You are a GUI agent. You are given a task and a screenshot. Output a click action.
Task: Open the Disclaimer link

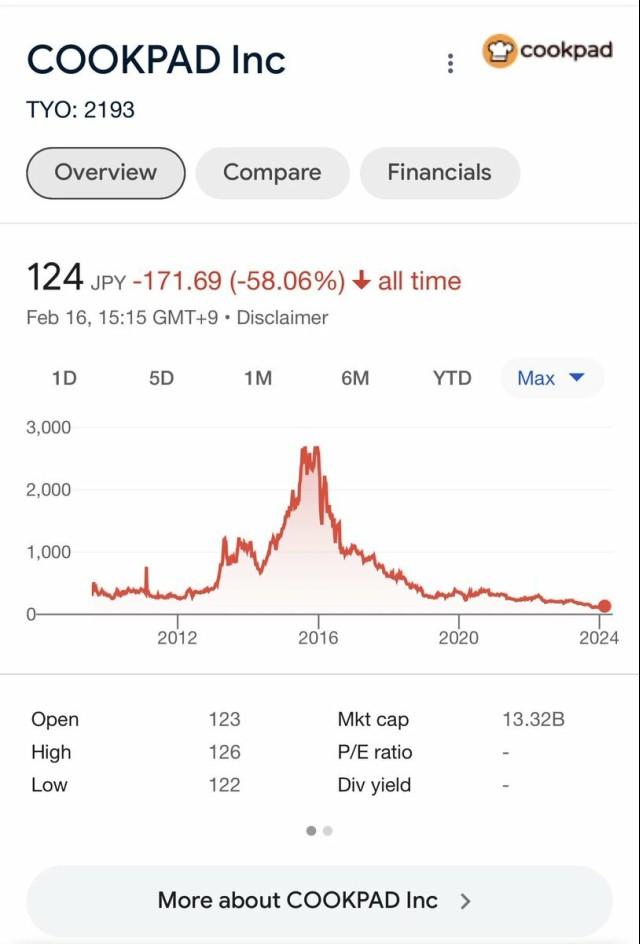tap(282, 318)
